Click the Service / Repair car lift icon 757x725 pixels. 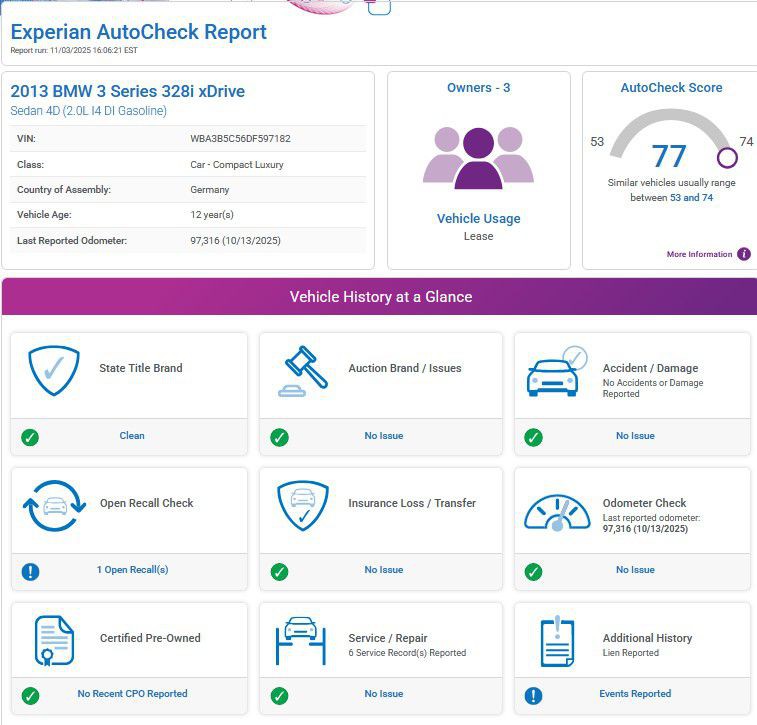click(301, 641)
